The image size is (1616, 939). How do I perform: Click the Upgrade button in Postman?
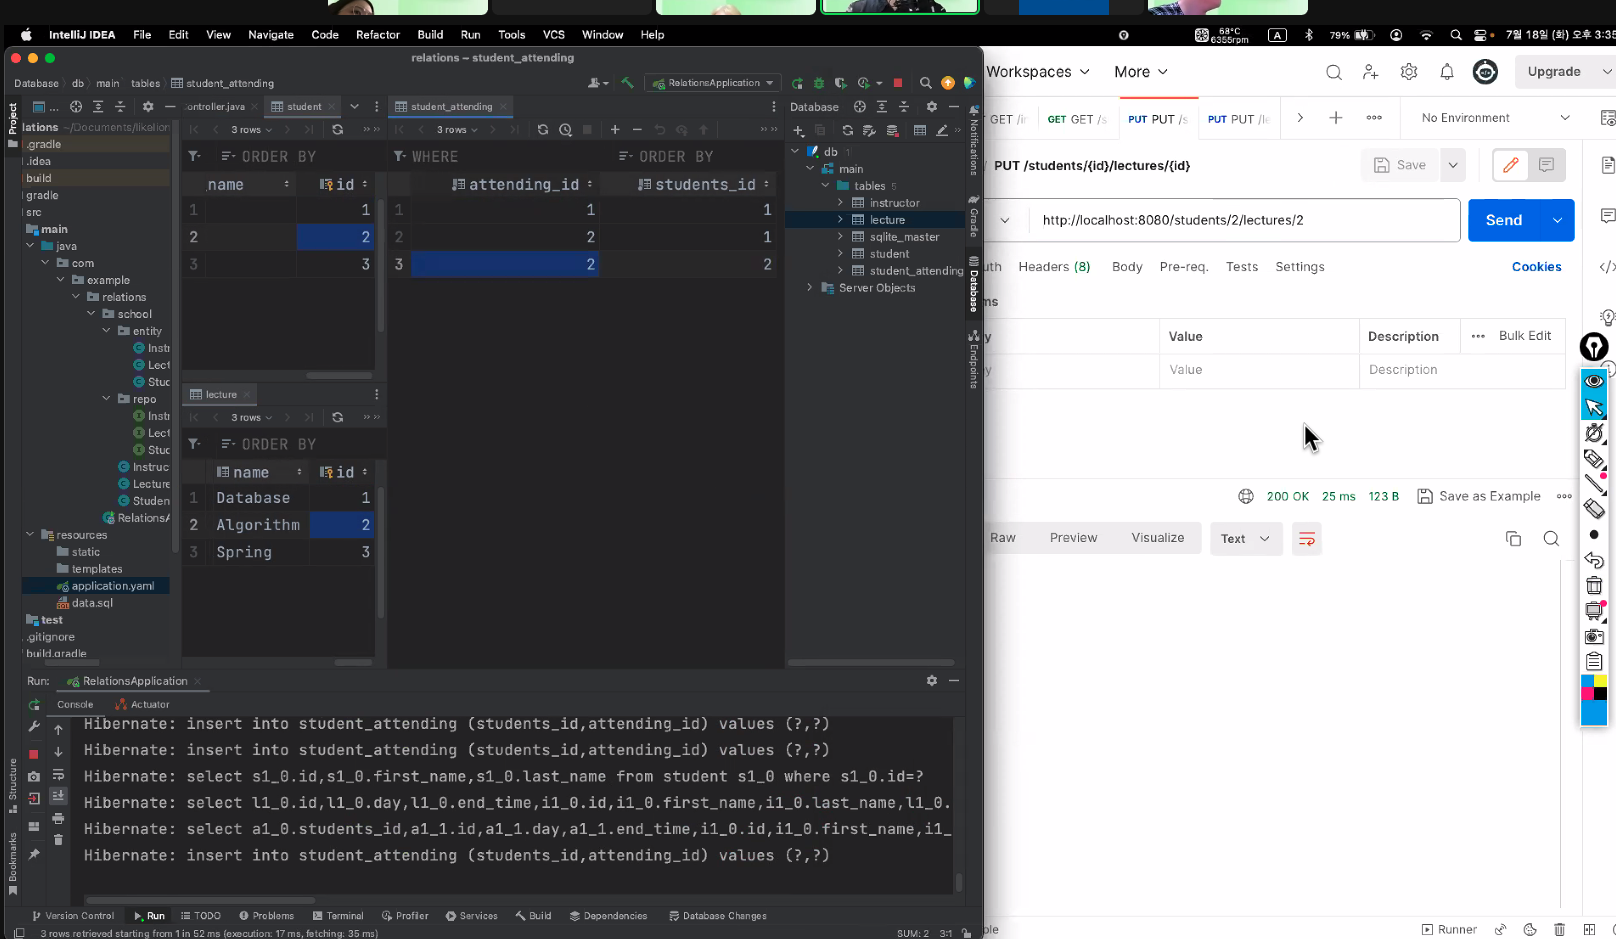(1554, 72)
